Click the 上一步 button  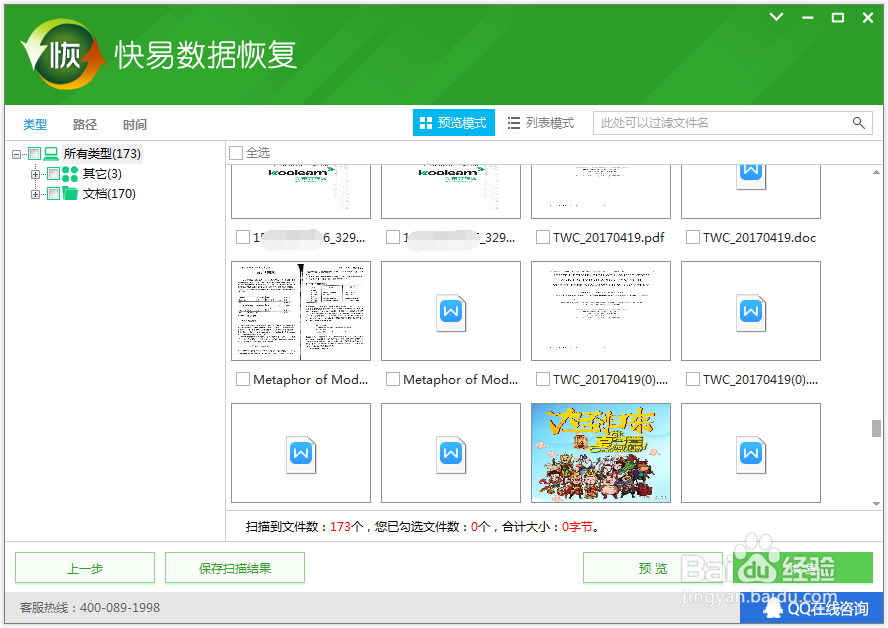click(84, 567)
